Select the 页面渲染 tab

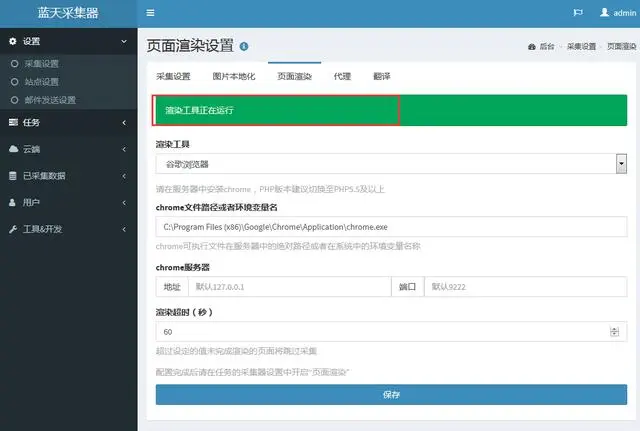pos(294,76)
